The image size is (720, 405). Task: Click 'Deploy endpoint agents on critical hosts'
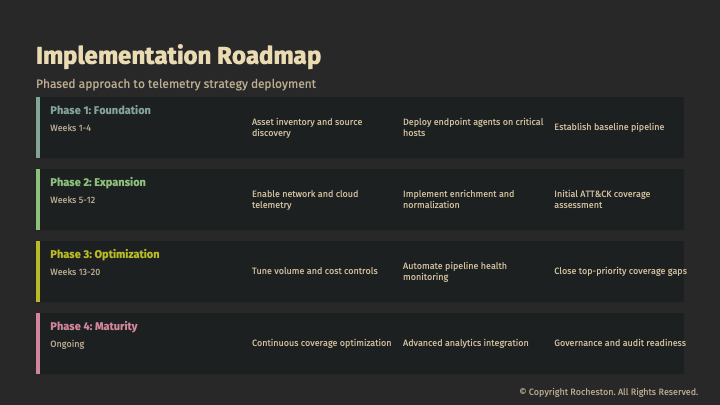[x=473, y=127]
